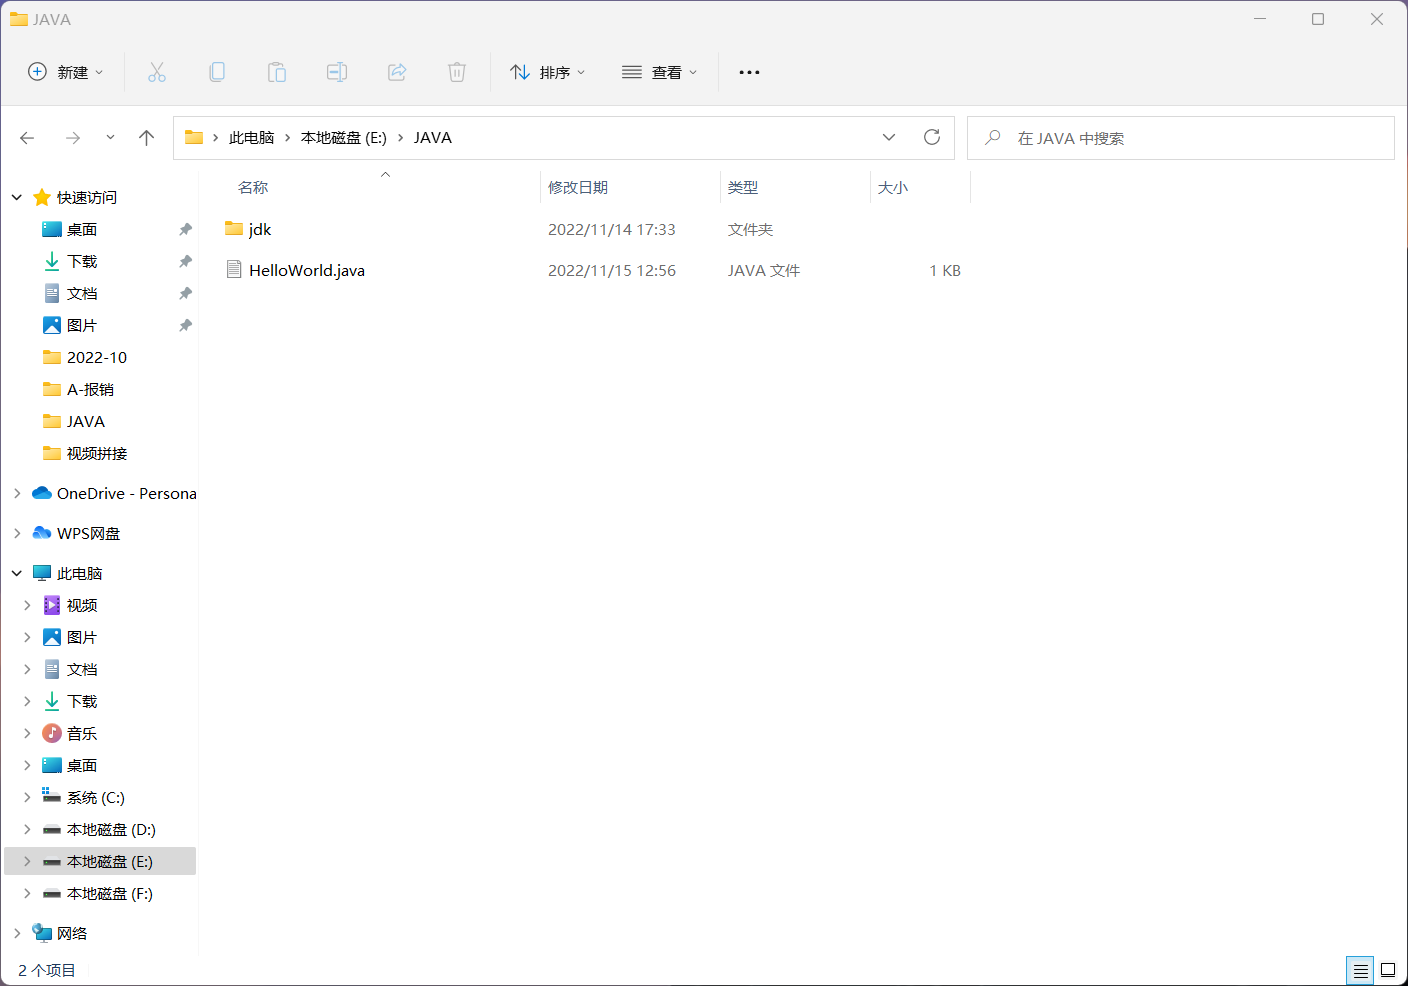1408x986 pixels.
Task: Select JAVA folder in quick access
Action: (86, 421)
